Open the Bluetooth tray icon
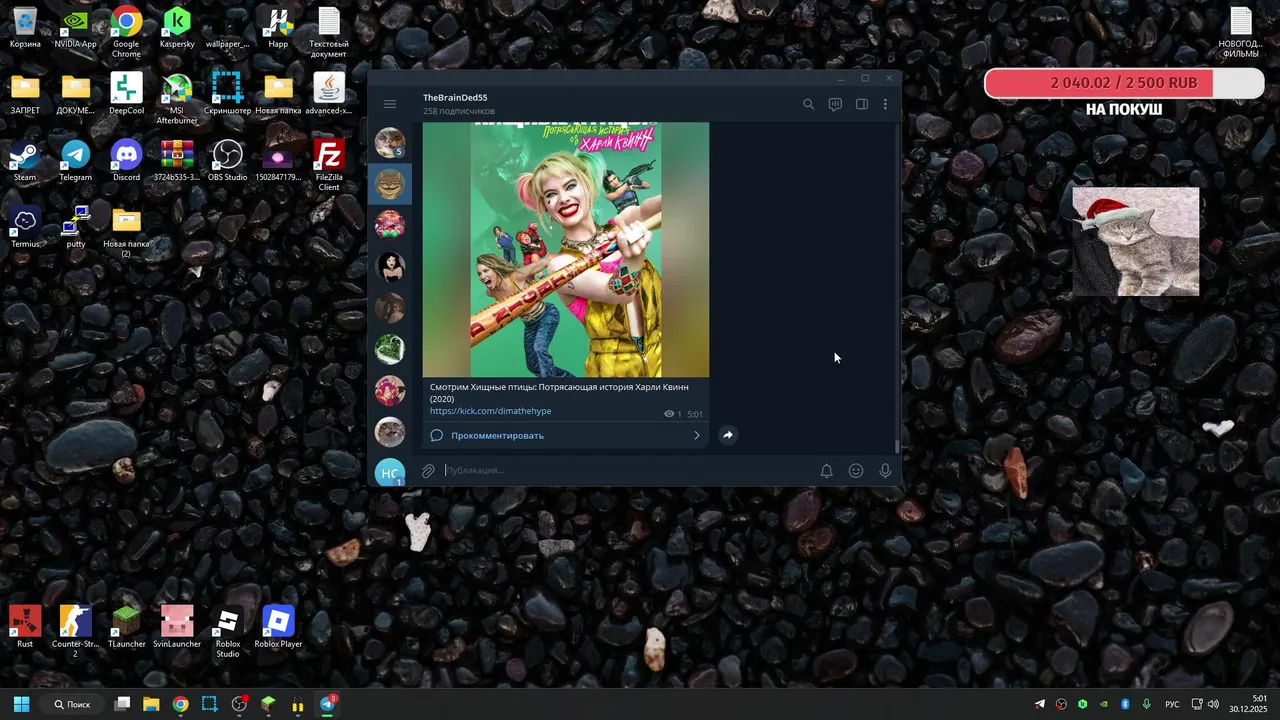1280x720 pixels. 1125,704
